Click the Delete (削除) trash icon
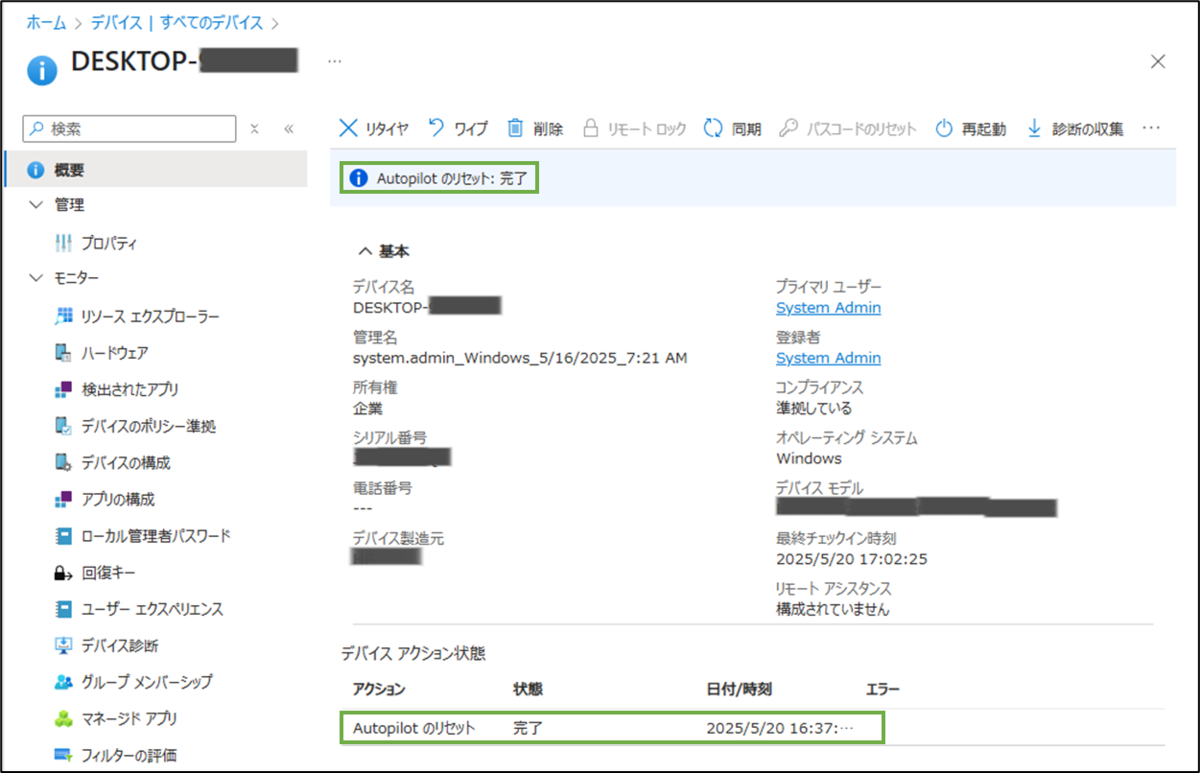This screenshot has width=1200, height=773. tap(515, 128)
